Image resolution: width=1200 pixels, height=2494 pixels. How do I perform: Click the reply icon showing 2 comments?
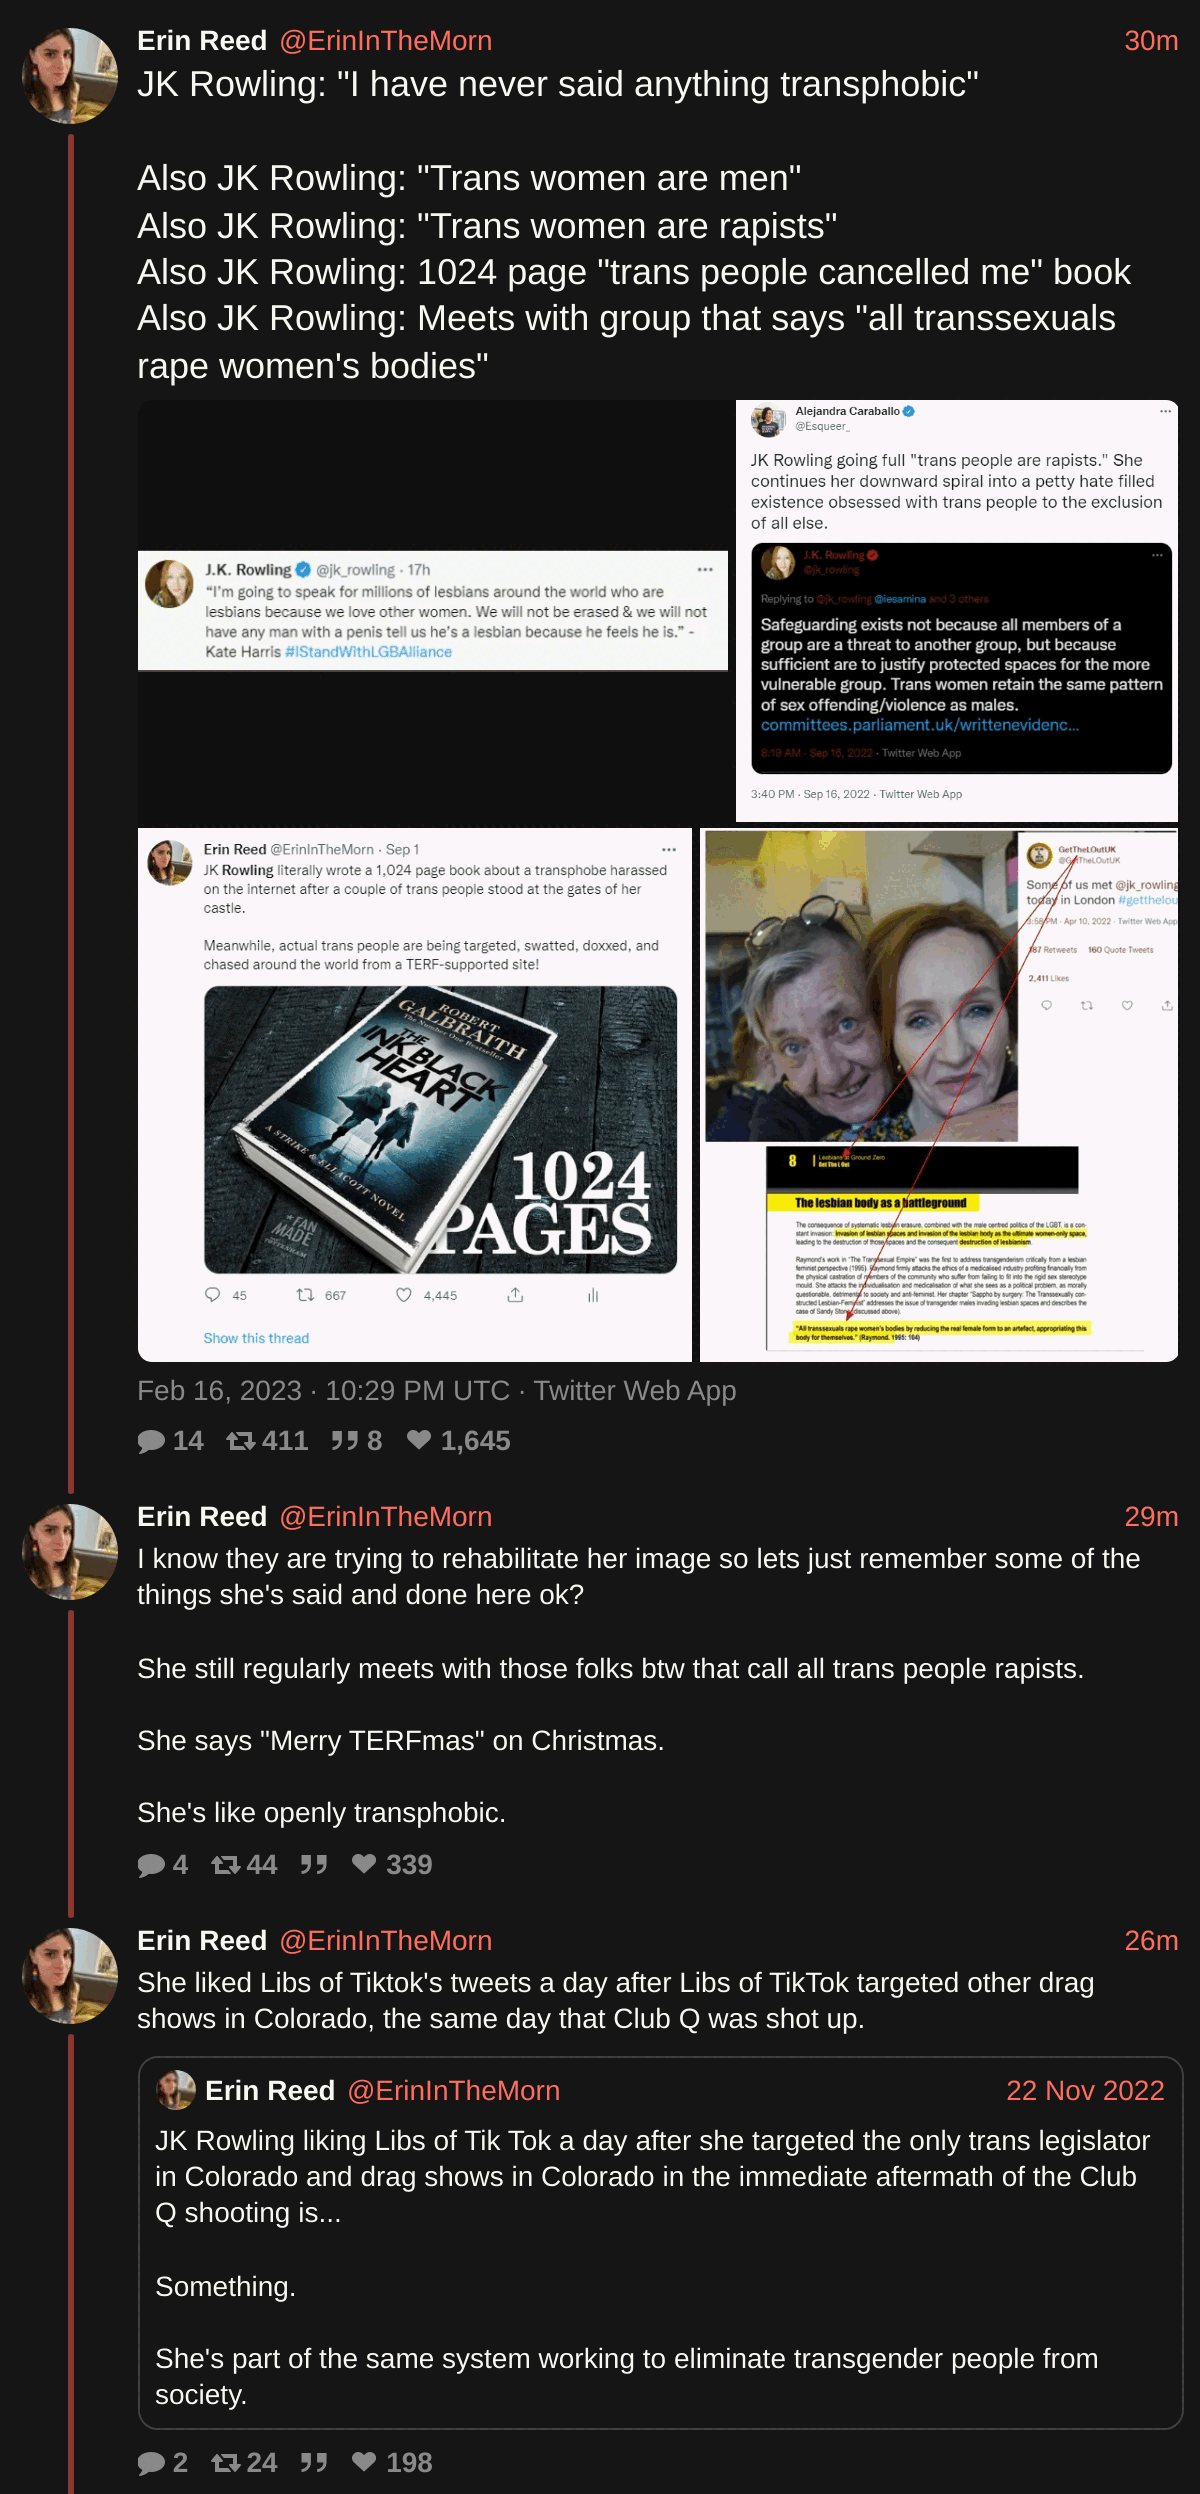(151, 2463)
